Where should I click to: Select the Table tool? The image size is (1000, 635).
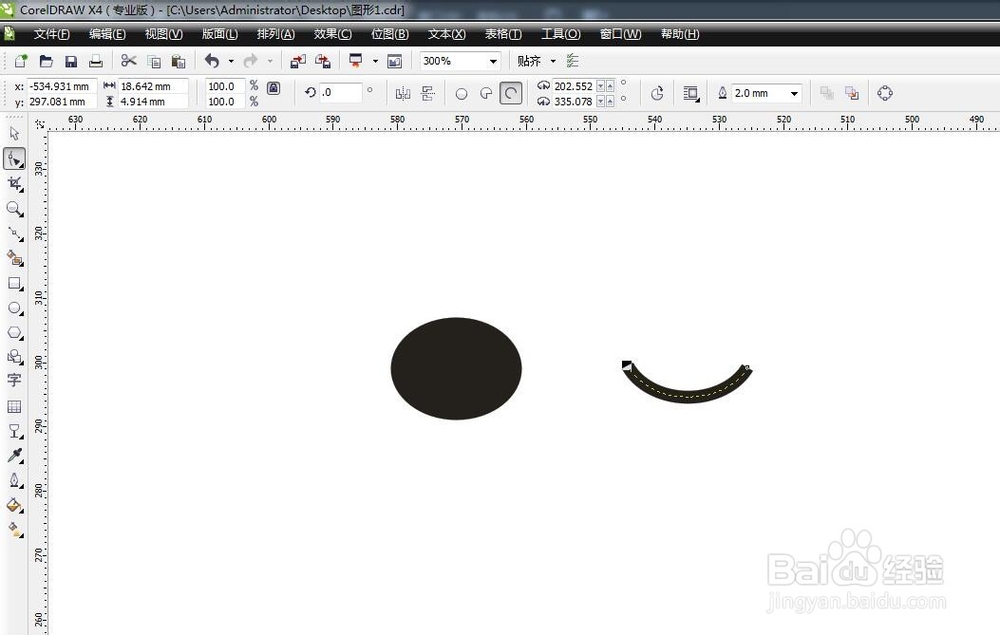click(14, 406)
